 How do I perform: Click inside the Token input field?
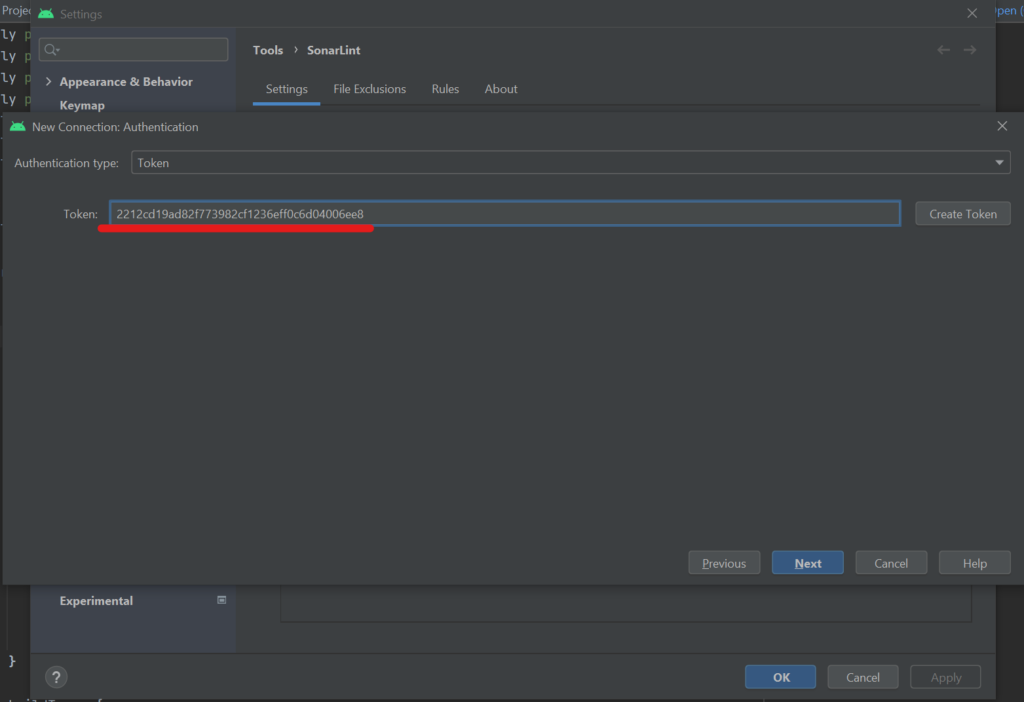[x=505, y=214]
